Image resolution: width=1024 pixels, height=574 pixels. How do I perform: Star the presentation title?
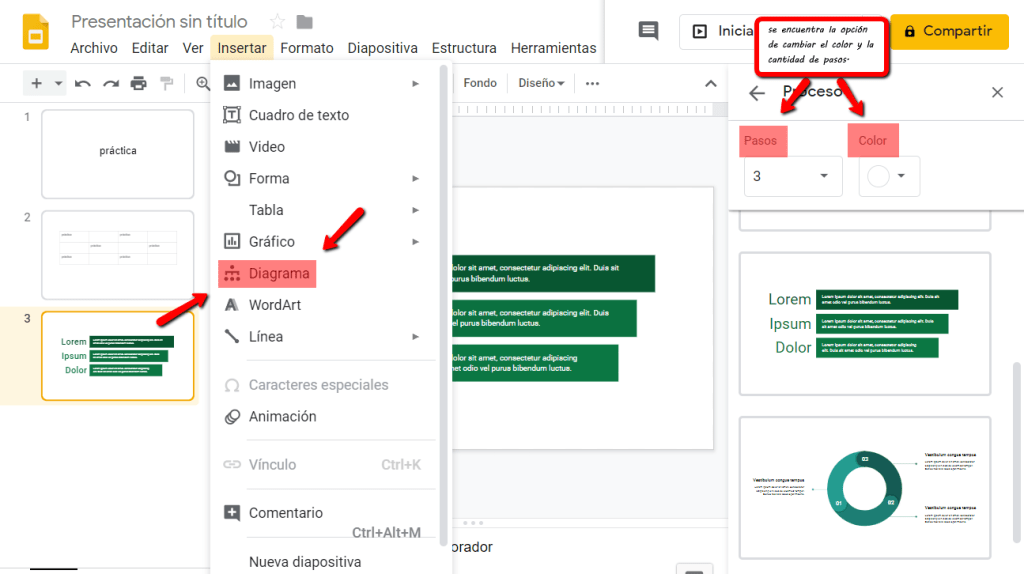(x=278, y=22)
